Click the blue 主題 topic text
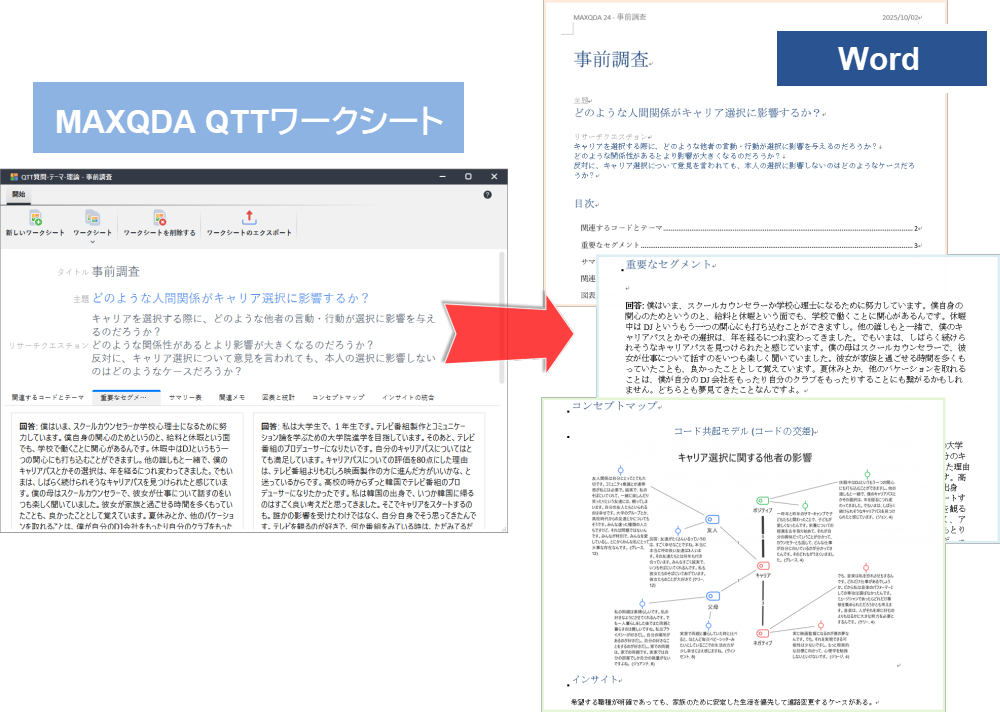This screenshot has height=712, width=1000. [230, 298]
